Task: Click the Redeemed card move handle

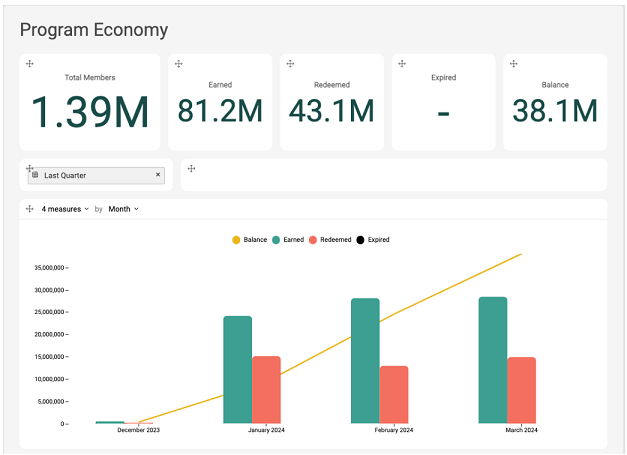Action: coord(290,64)
